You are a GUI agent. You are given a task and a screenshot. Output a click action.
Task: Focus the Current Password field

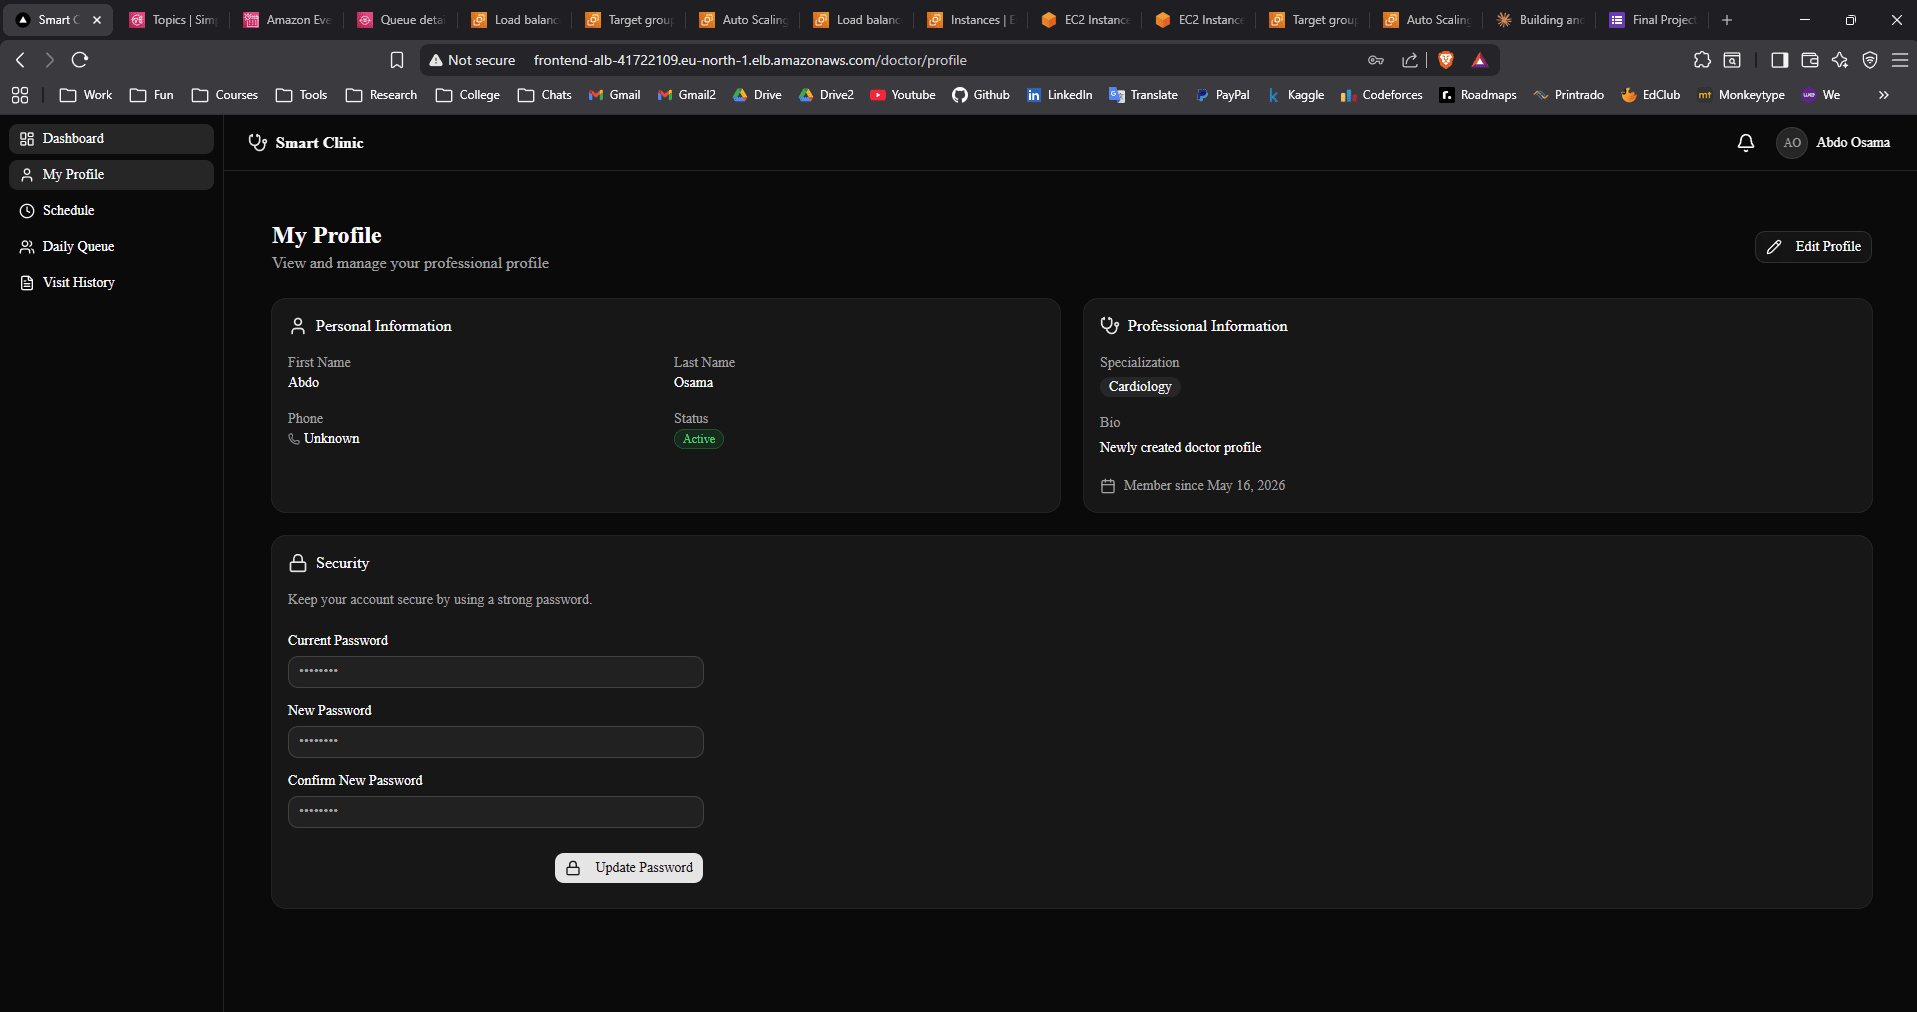(496, 672)
